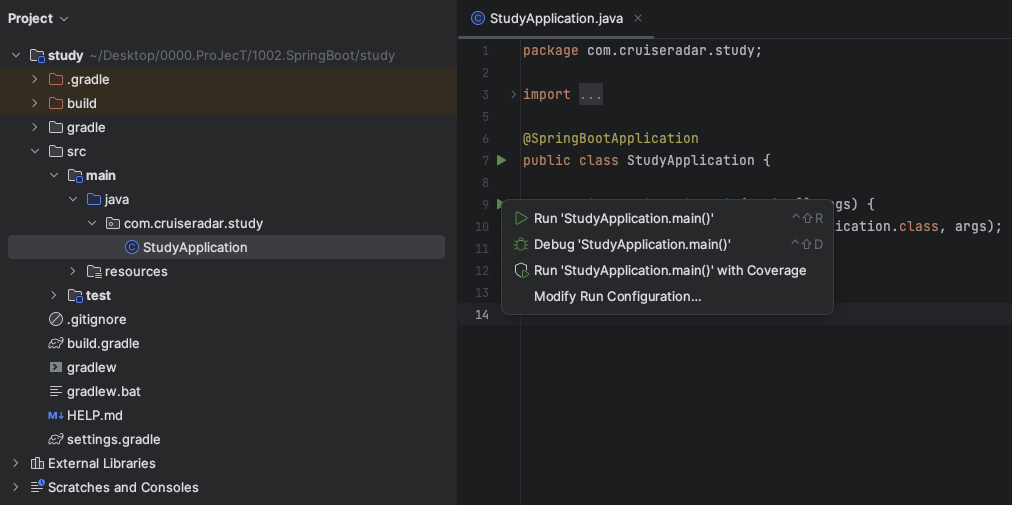Collapse the src folder
Screen dimensions: 1012x505
(34, 151)
